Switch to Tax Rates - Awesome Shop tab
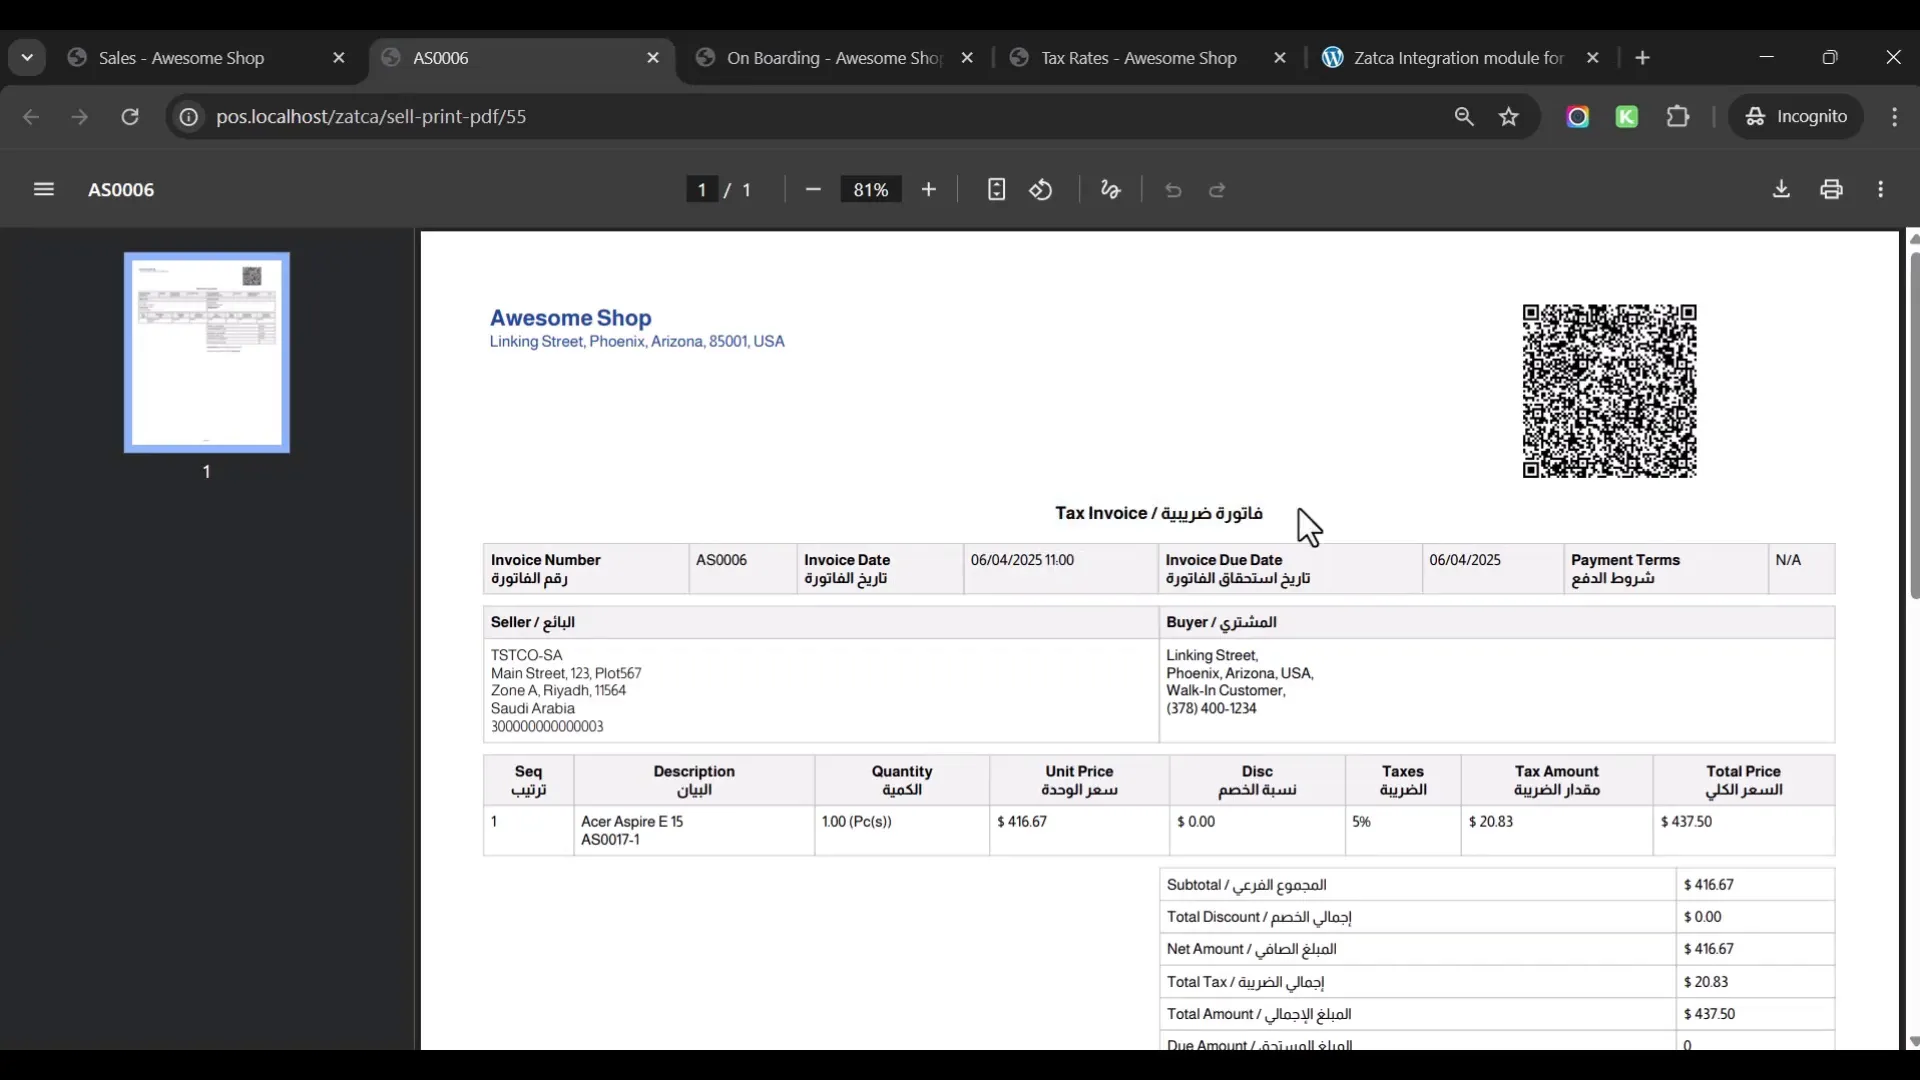The height and width of the screenshot is (1080, 1920). [x=1138, y=58]
